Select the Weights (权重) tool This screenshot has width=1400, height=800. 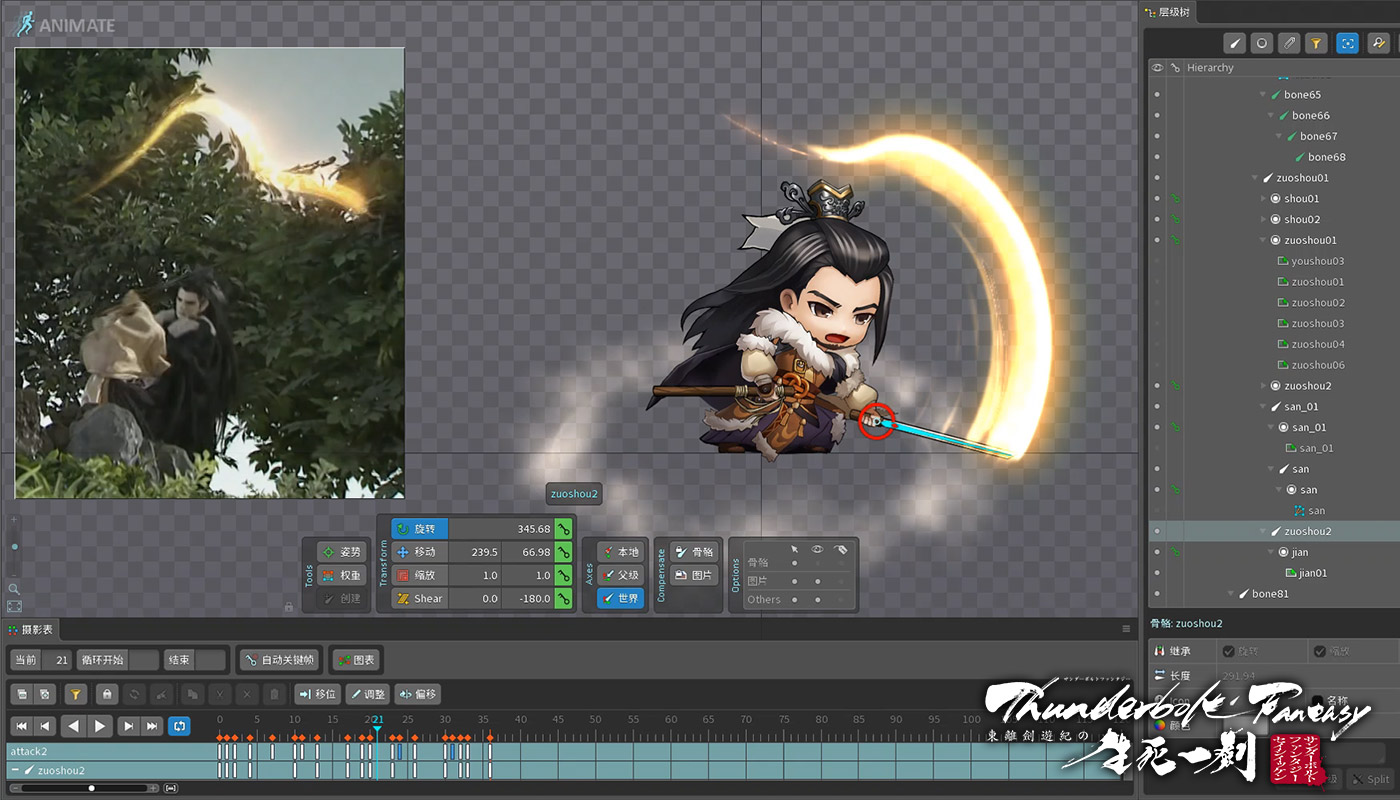(x=340, y=575)
